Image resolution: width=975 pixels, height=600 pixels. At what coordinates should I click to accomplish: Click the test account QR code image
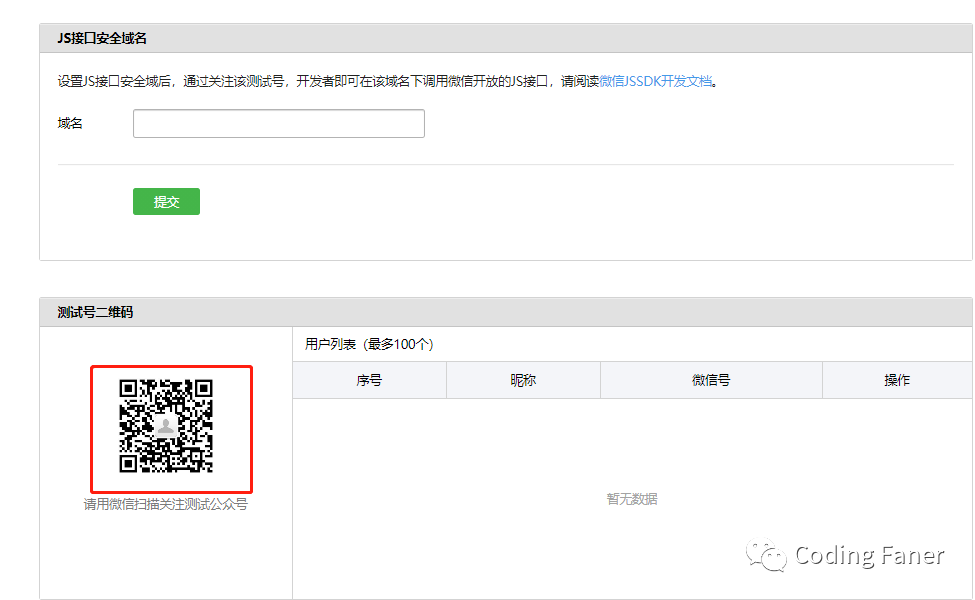point(166,426)
